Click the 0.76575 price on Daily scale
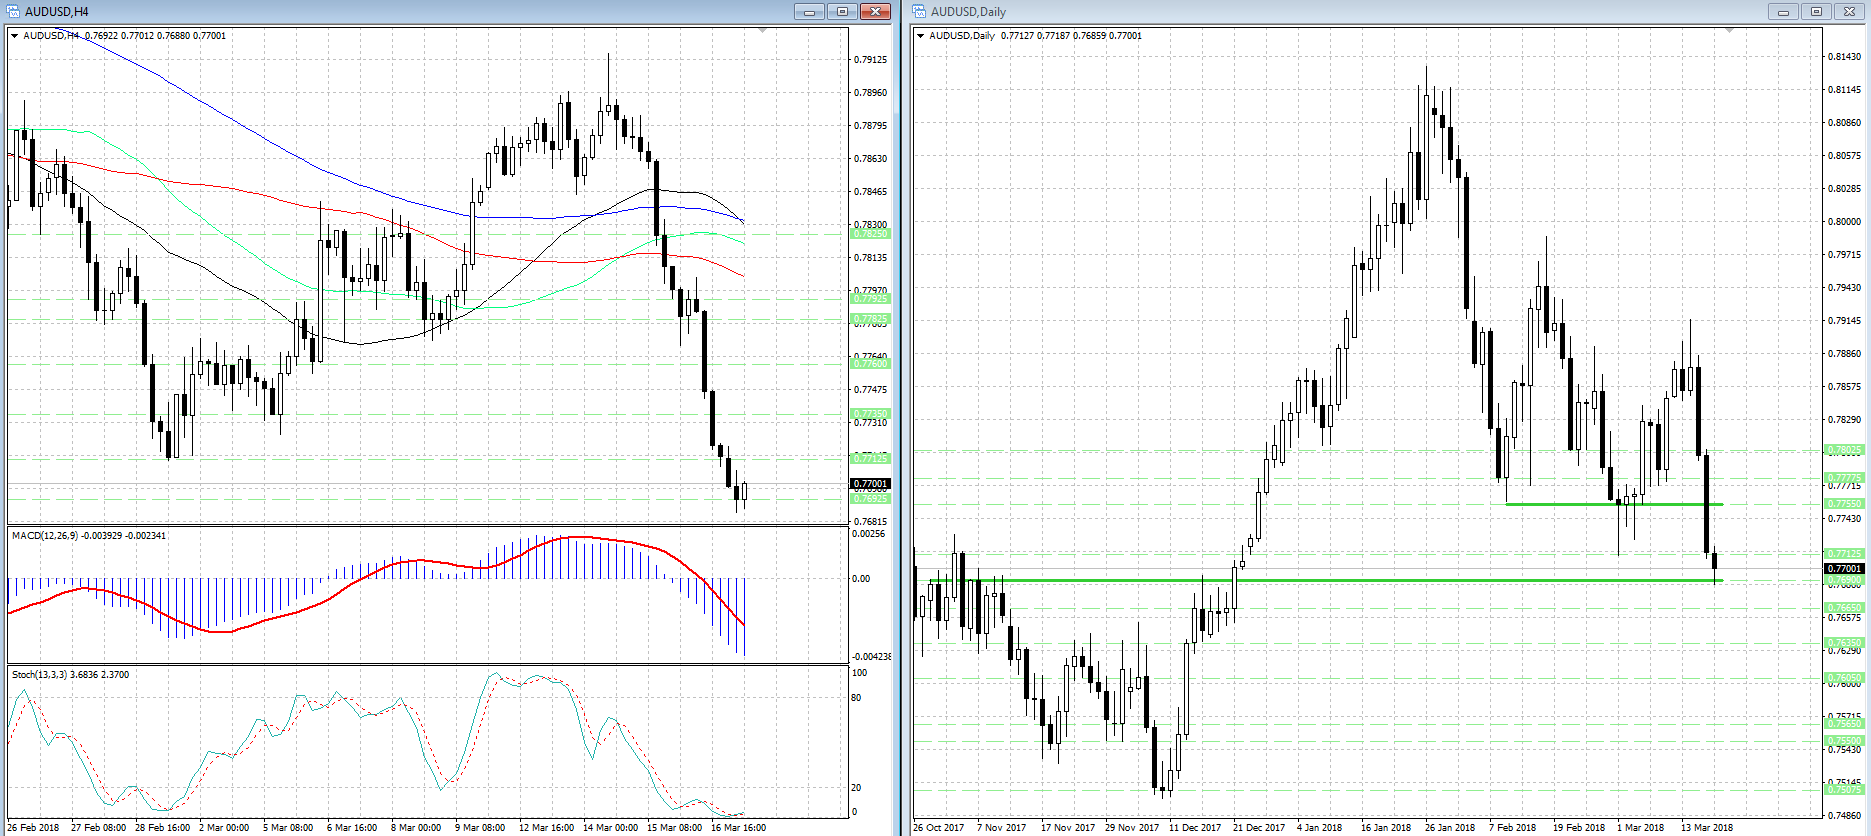The width and height of the screenshot is (1871, 836). [x=1844, y=618]
